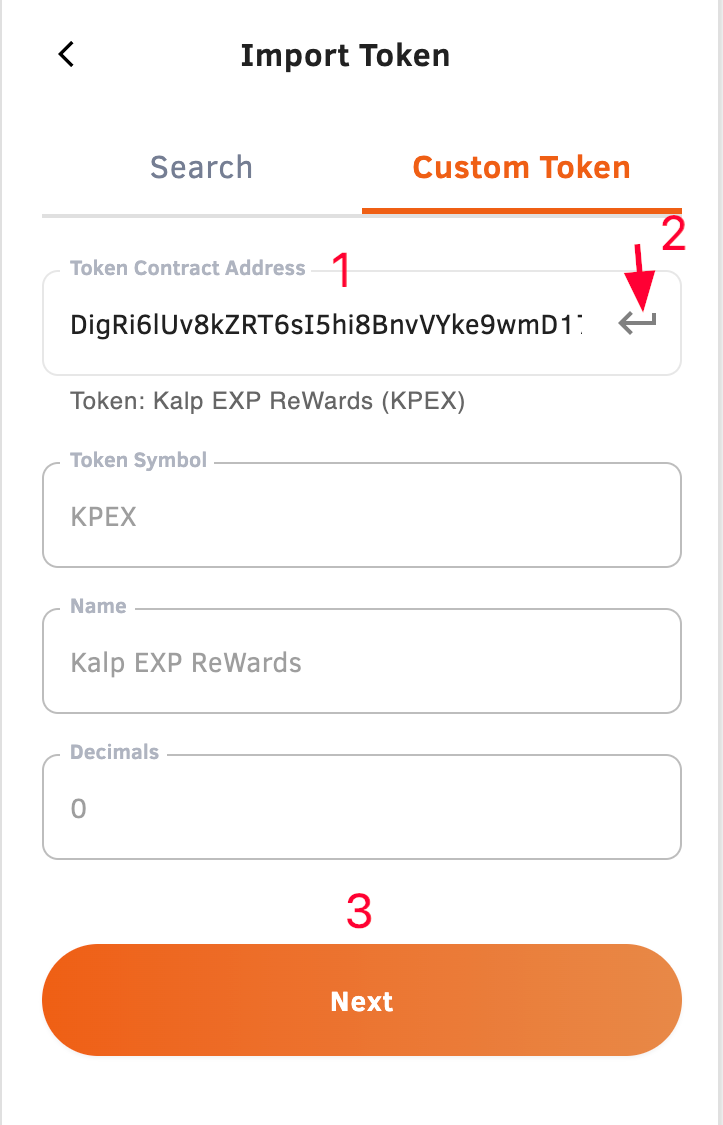Click the Token Symbol field label
723x1125 pixels.
(138, 460)
